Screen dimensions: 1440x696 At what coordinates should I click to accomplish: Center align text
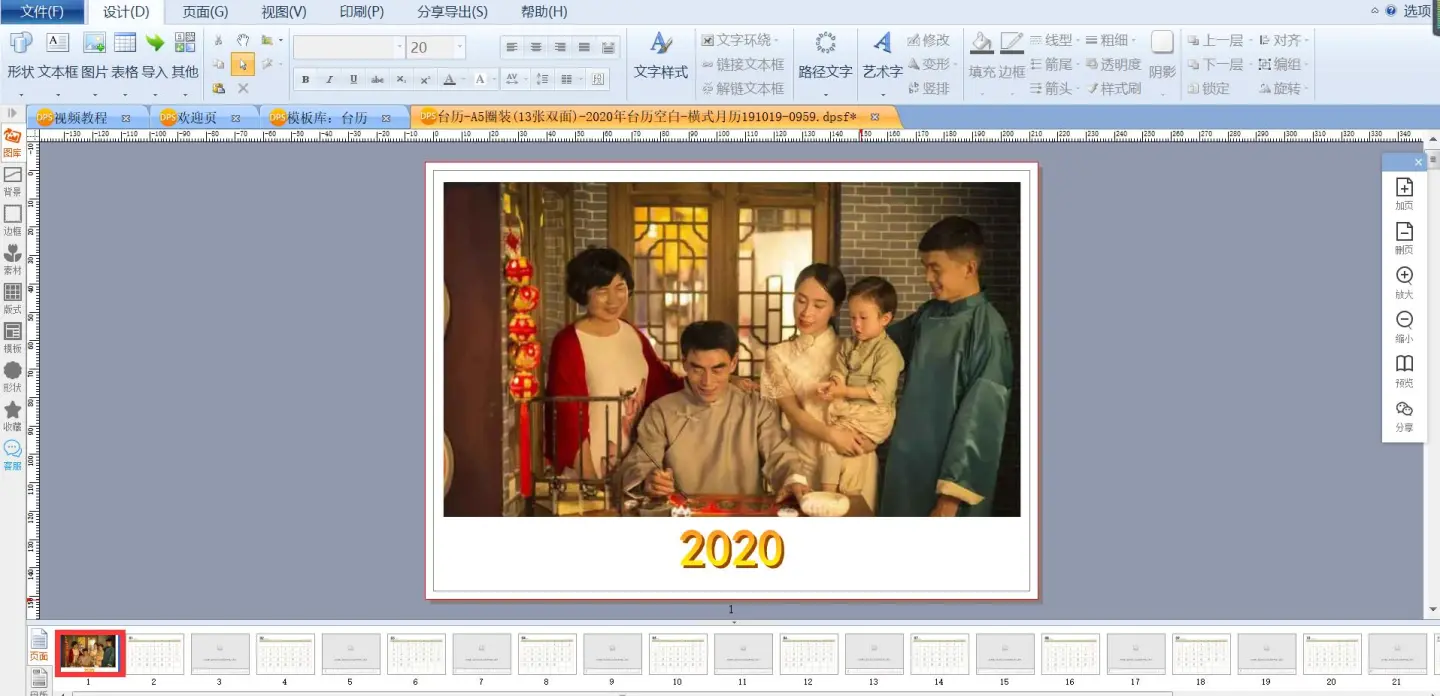(536, 47)
